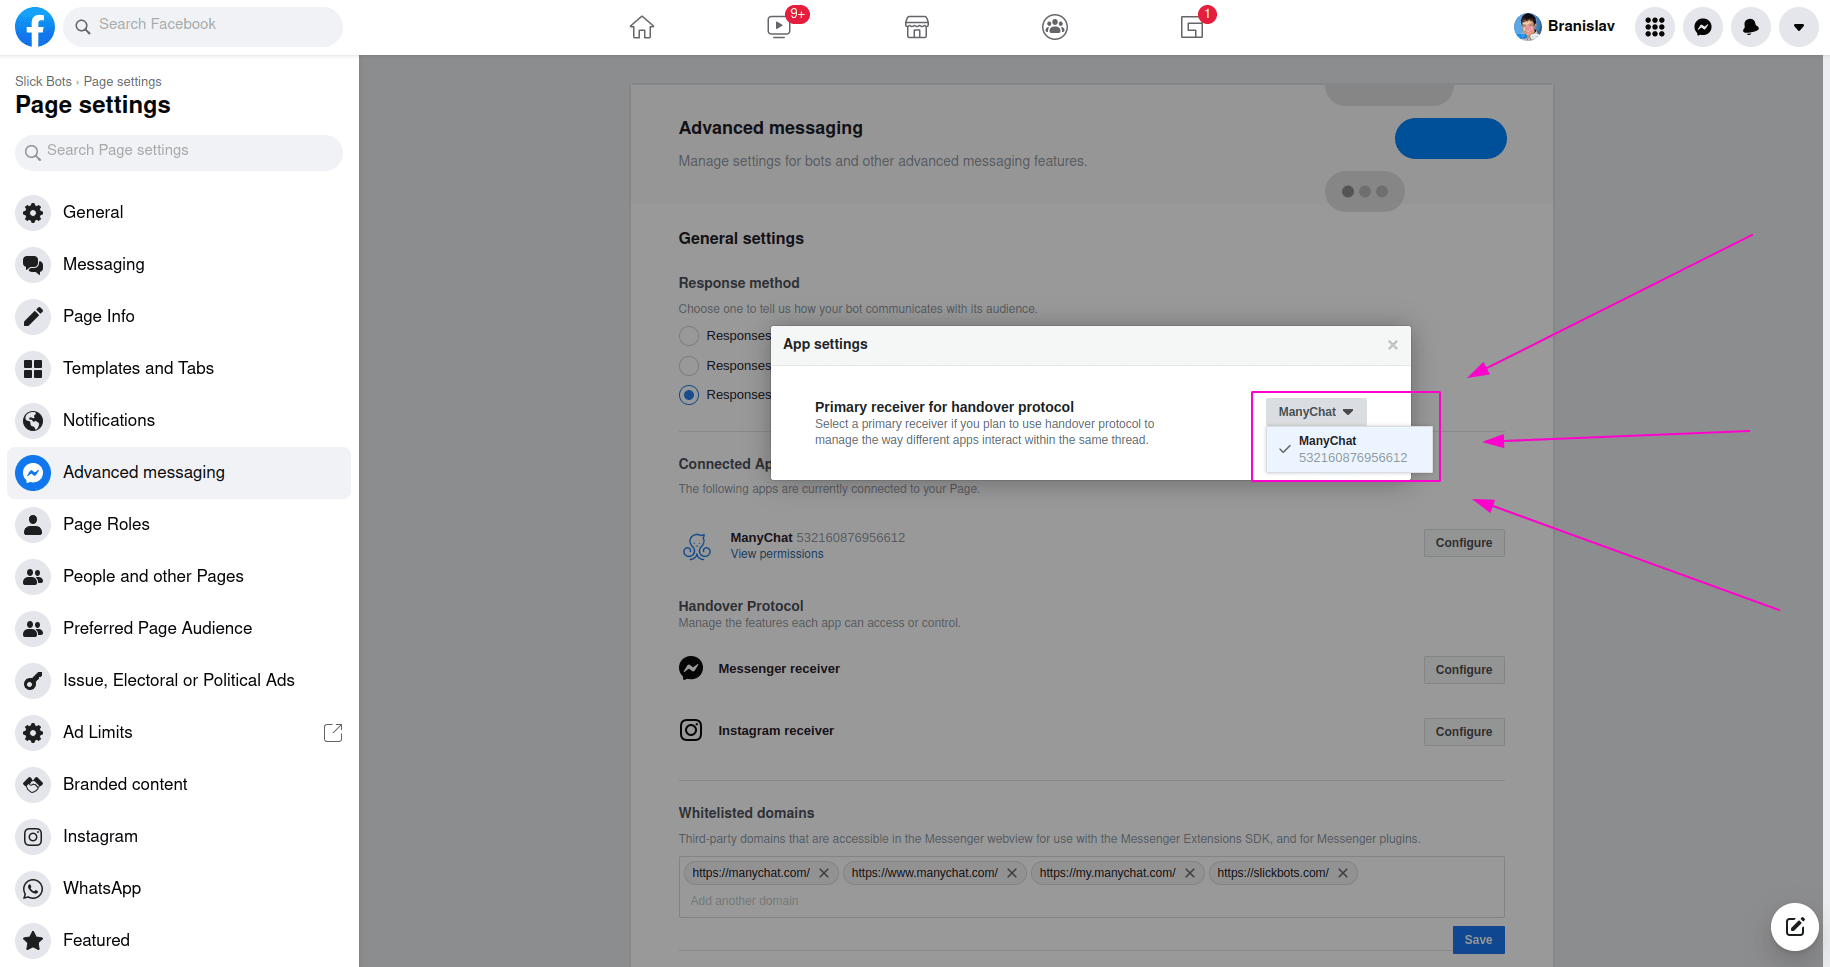The width and height of the screenshot is (1830, 967).
Task: Configure the ManyChat connected app
Action: coord(1464,543)
